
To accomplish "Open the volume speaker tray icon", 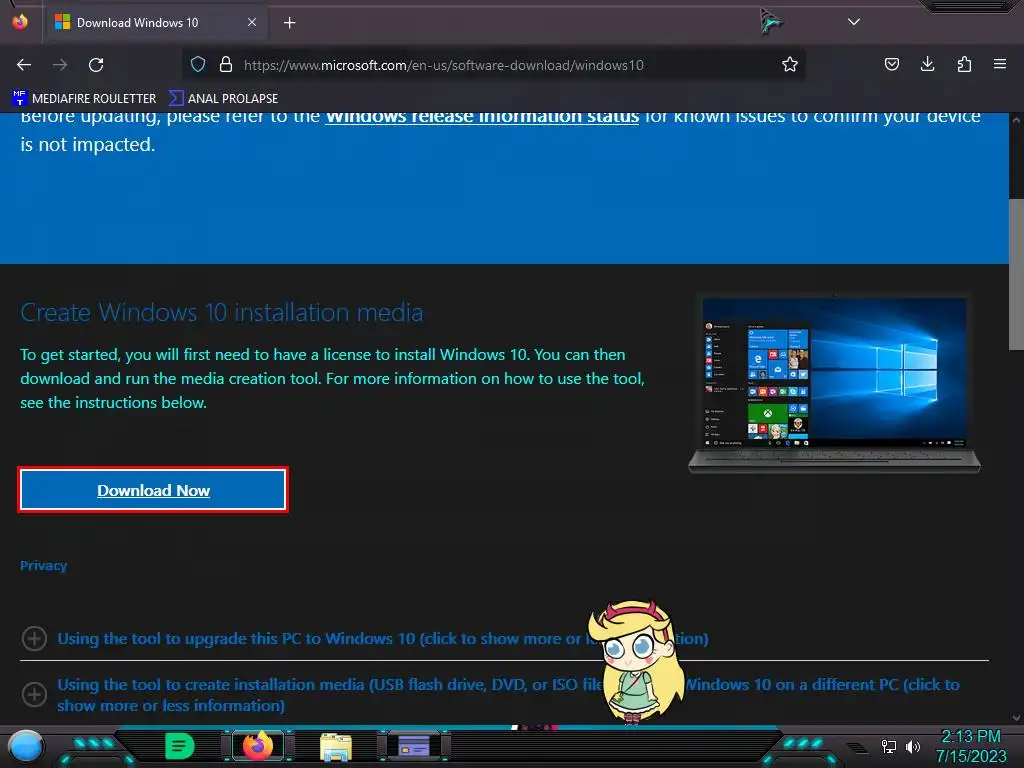I will 912,746.
